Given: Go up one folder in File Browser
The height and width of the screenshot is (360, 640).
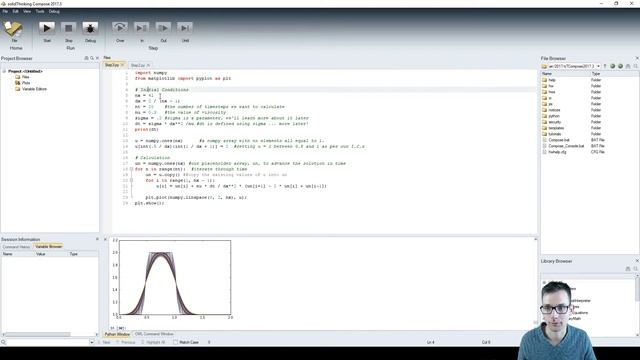Looking at the screenshot, I should 605,66.
